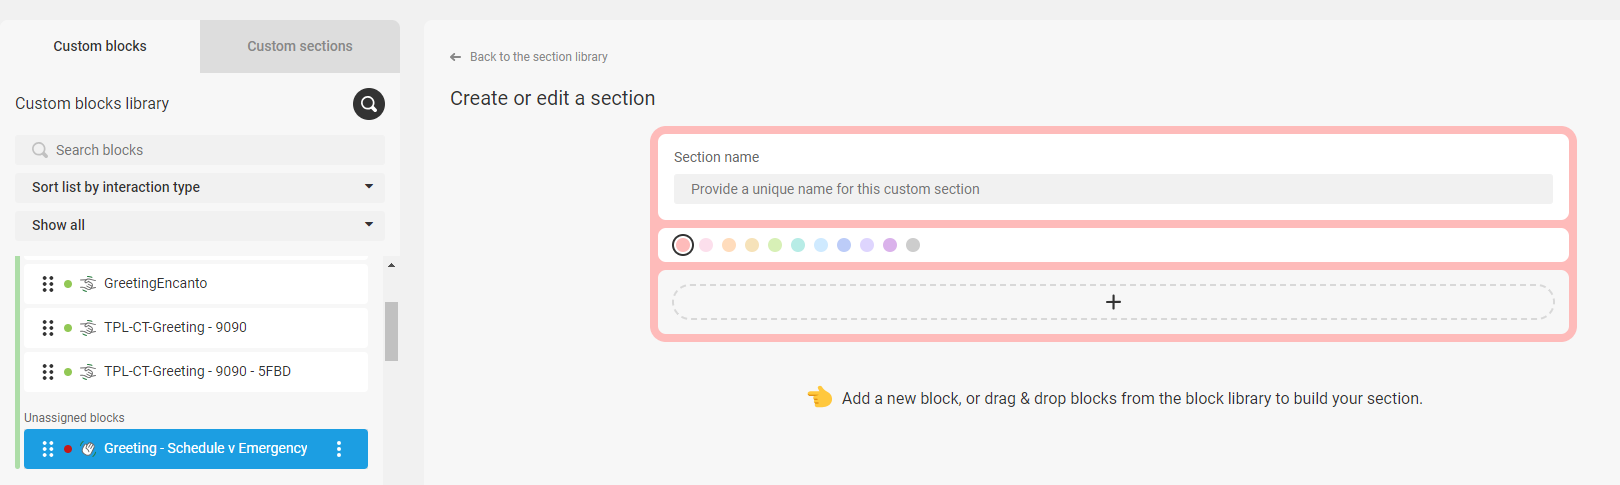1620x485 pixels.
Task: Choose the green color swatch
Action: click(775, 245)
